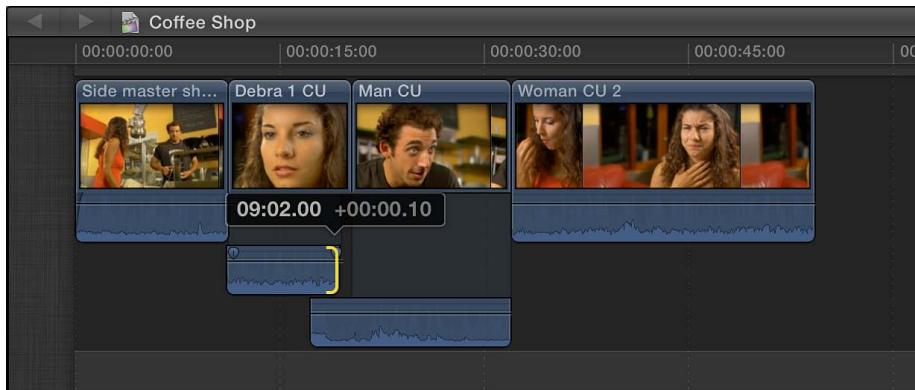Click the +00:00.10 trim offset readout

[383, 209]
